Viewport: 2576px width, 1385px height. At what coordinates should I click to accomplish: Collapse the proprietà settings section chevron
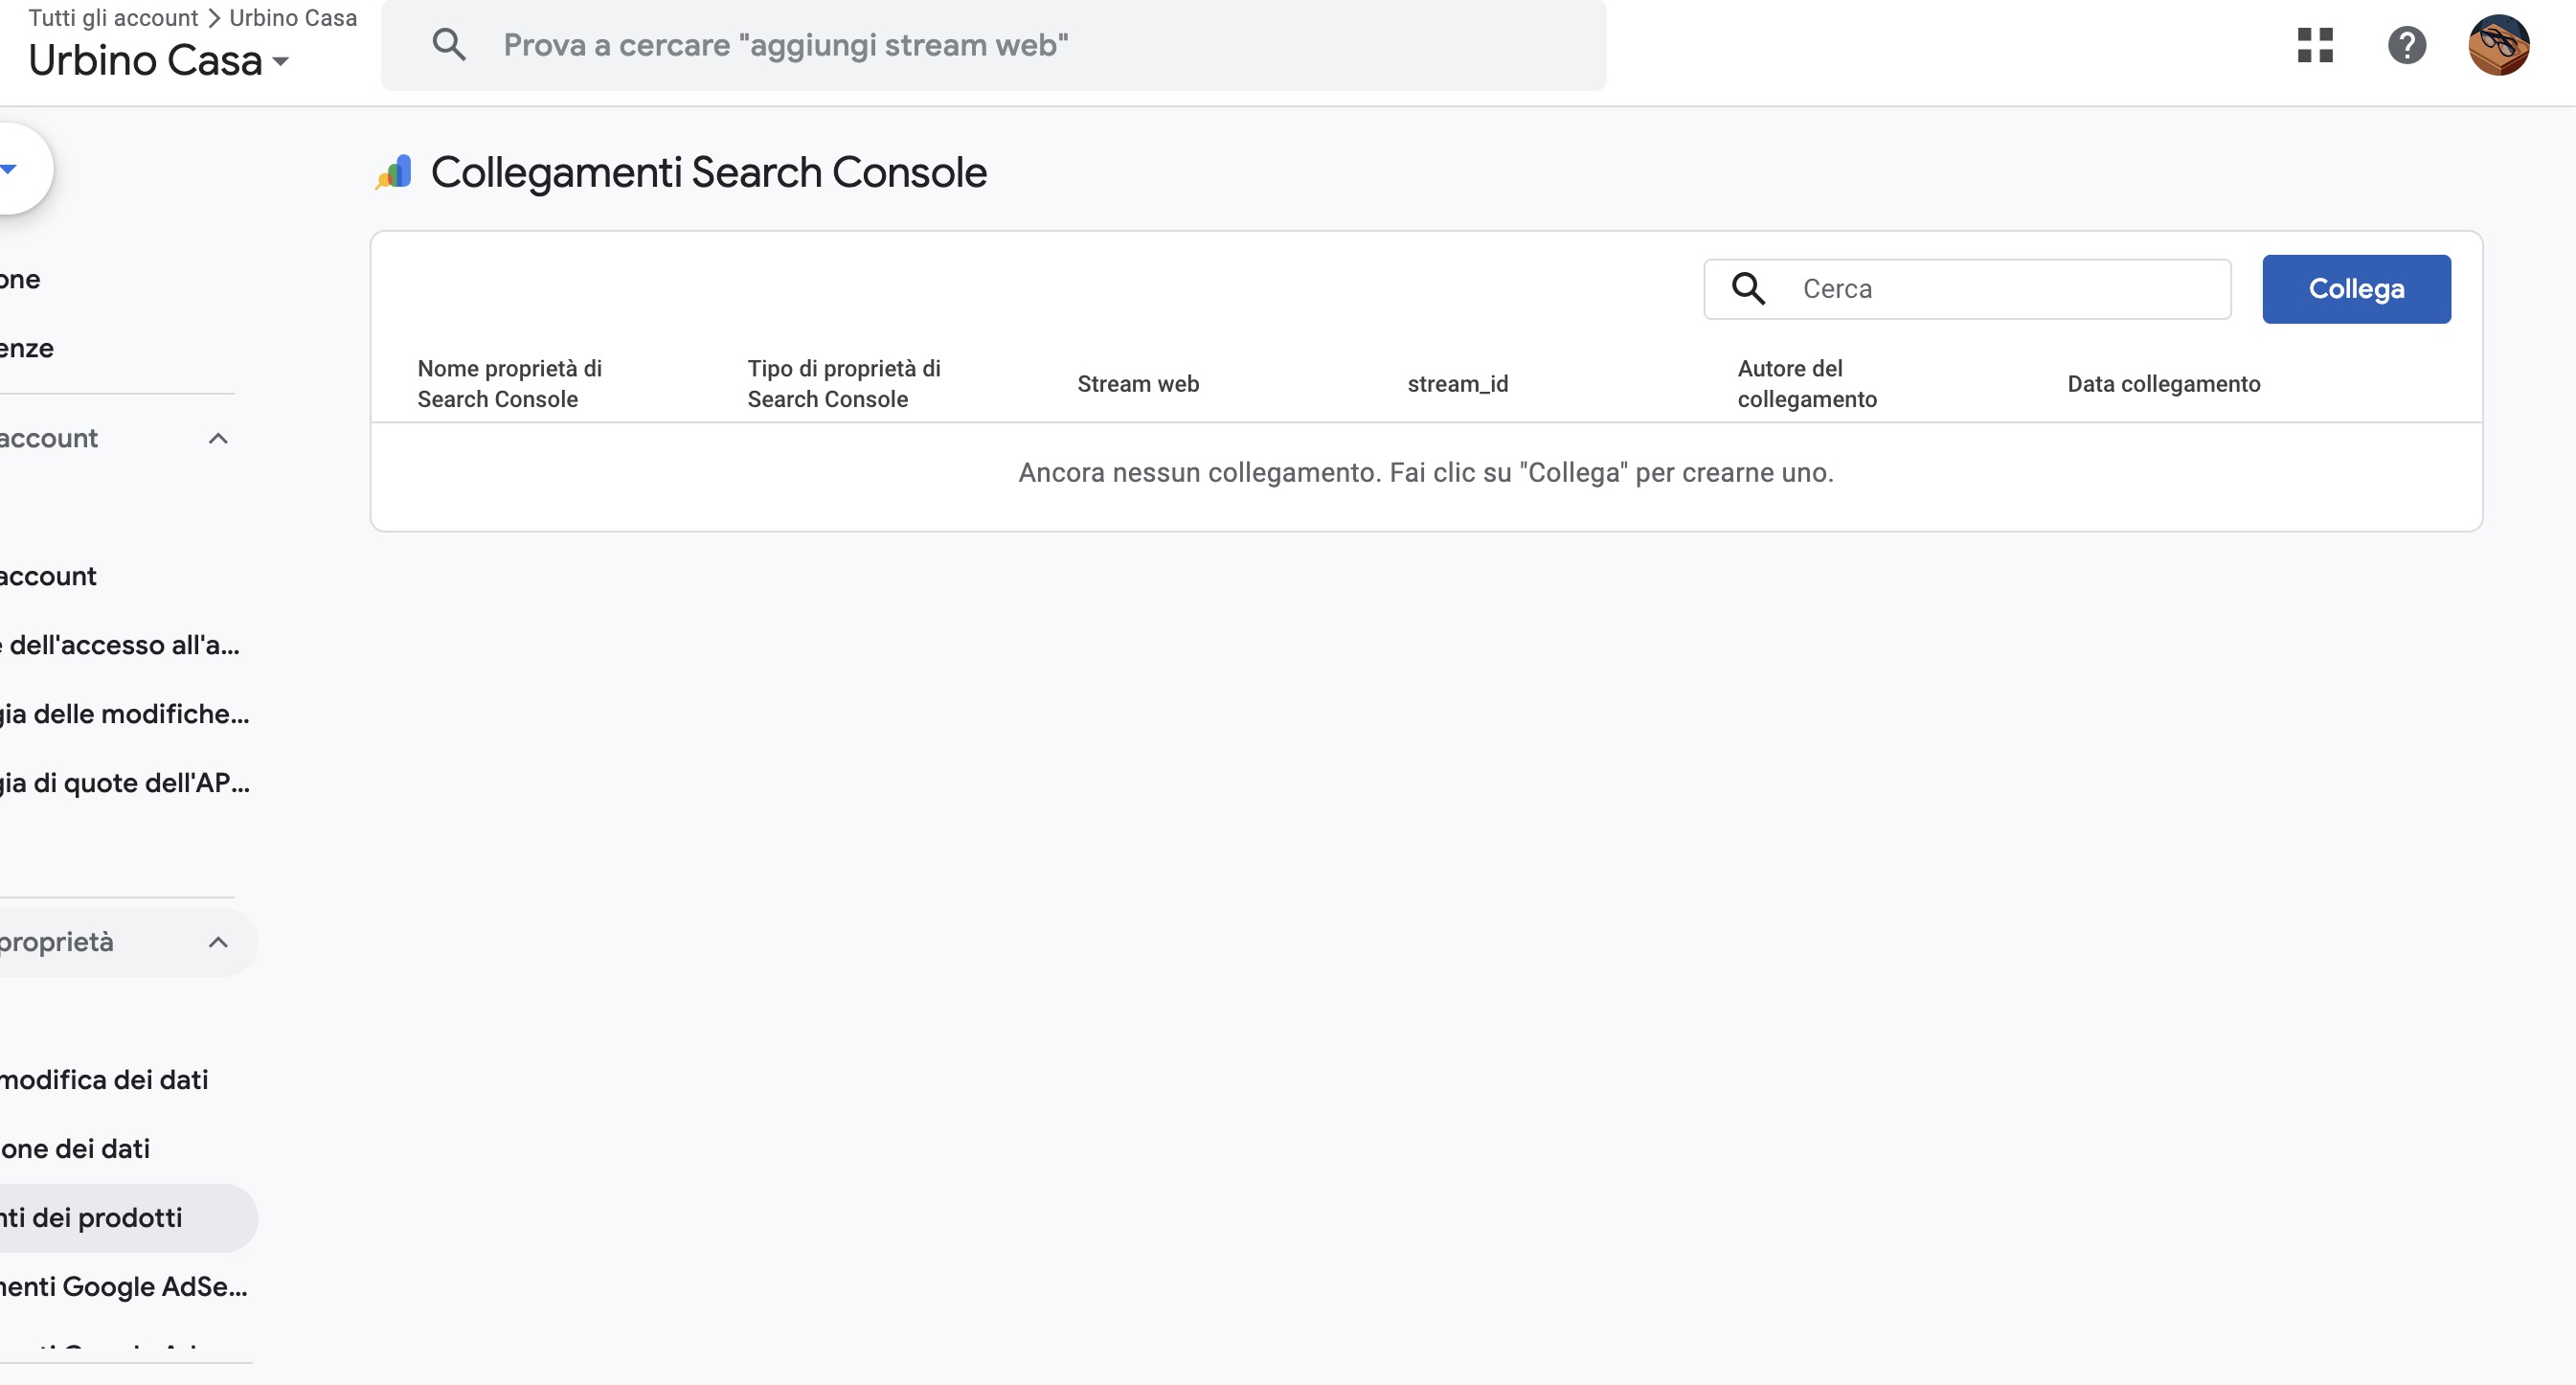pos(218,943)
